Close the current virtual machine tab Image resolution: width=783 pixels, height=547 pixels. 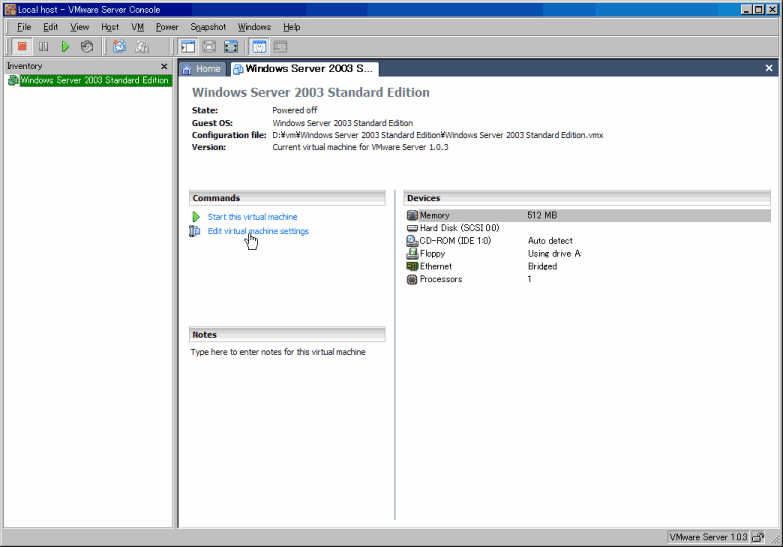tap(769, 68)
